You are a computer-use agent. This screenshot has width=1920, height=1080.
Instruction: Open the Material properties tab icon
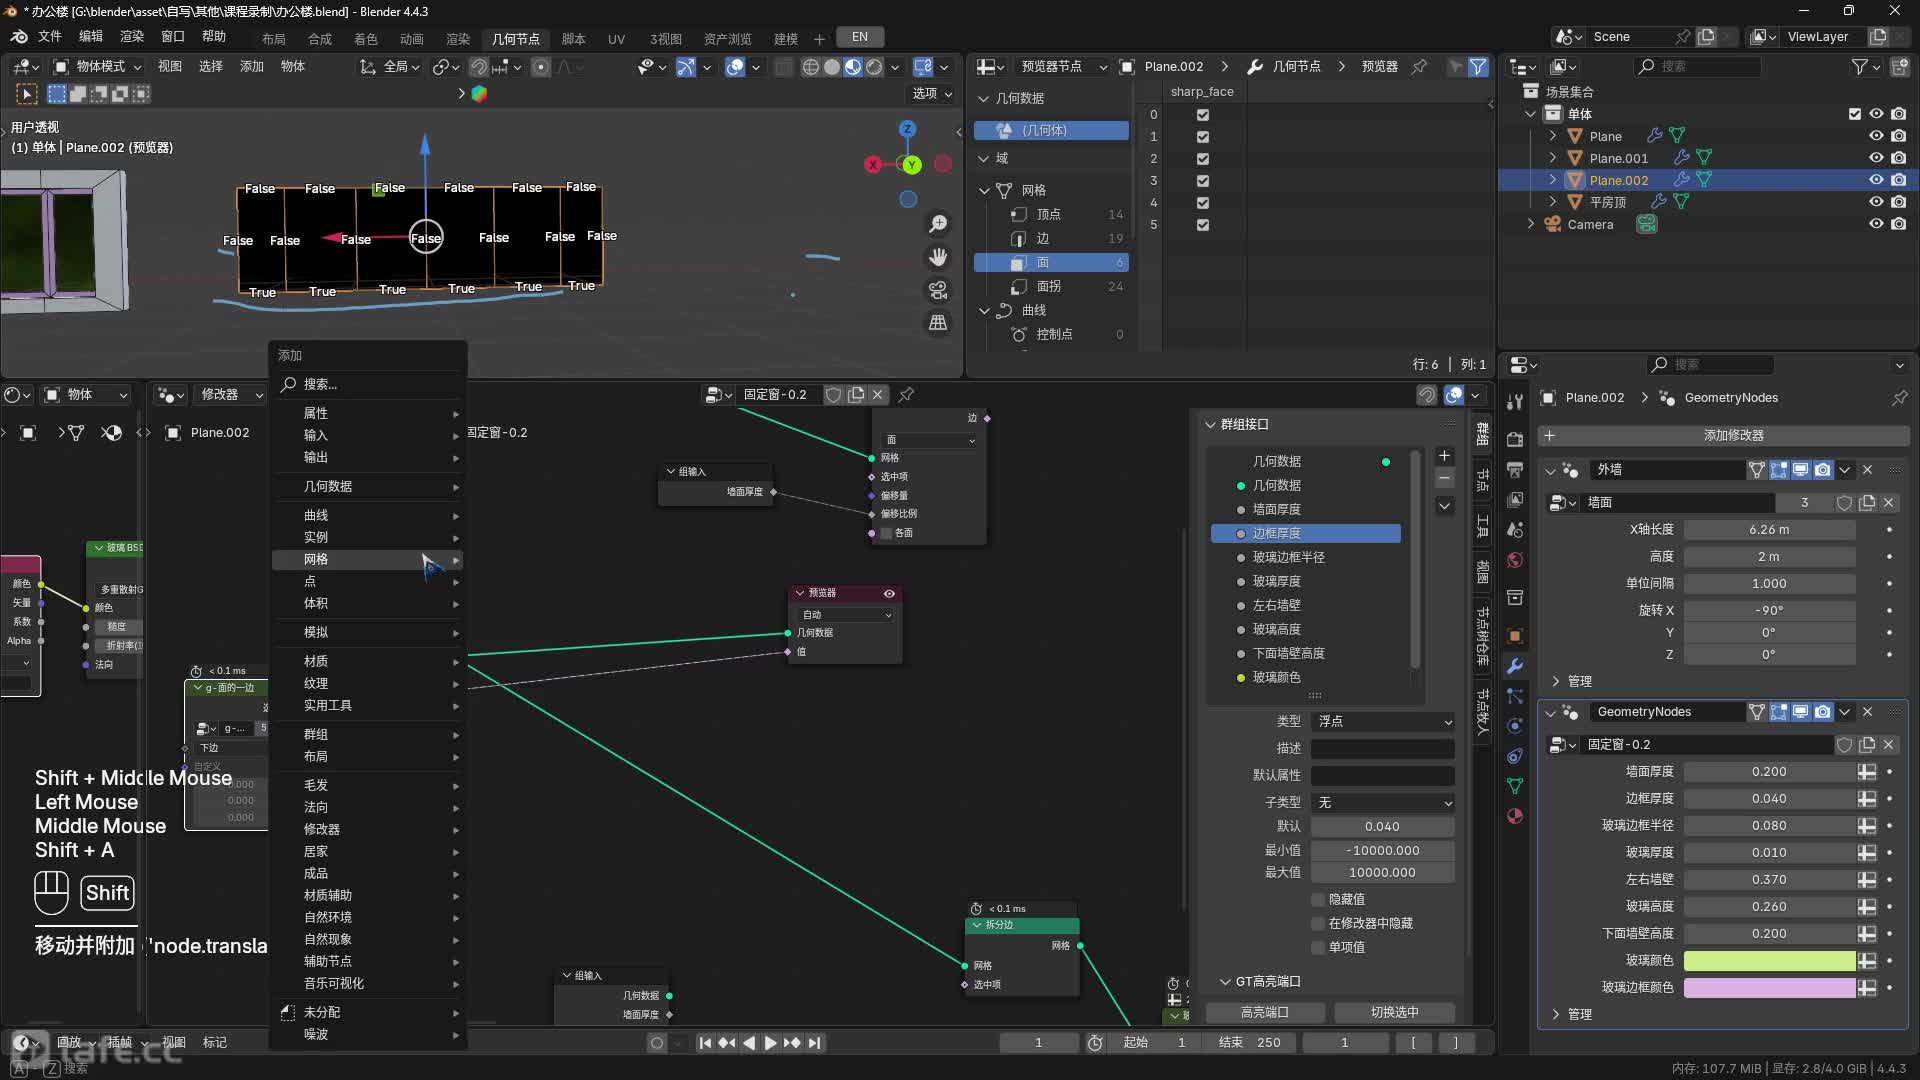point(1515,816)
